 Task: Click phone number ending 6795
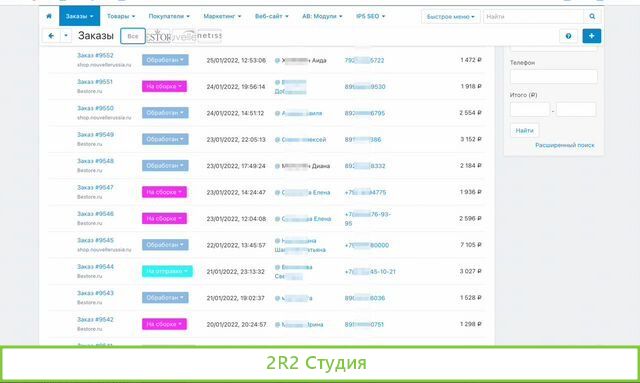click(364, 113)
